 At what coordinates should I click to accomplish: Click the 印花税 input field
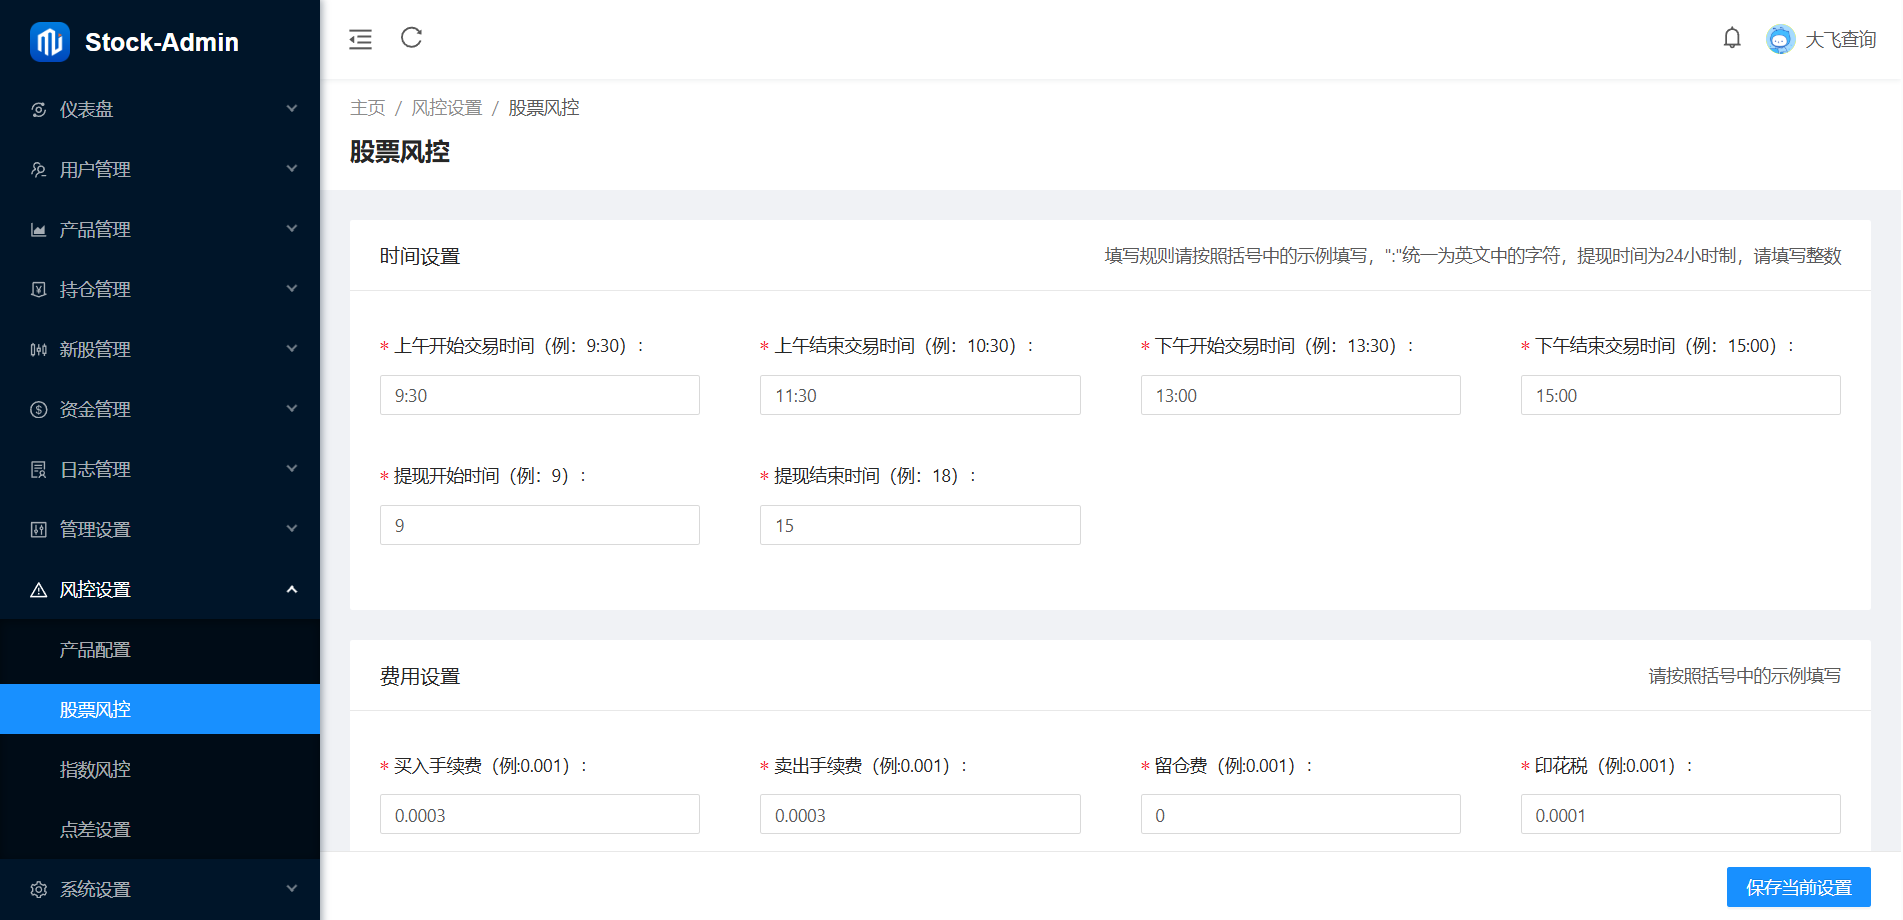point(1680,815)
